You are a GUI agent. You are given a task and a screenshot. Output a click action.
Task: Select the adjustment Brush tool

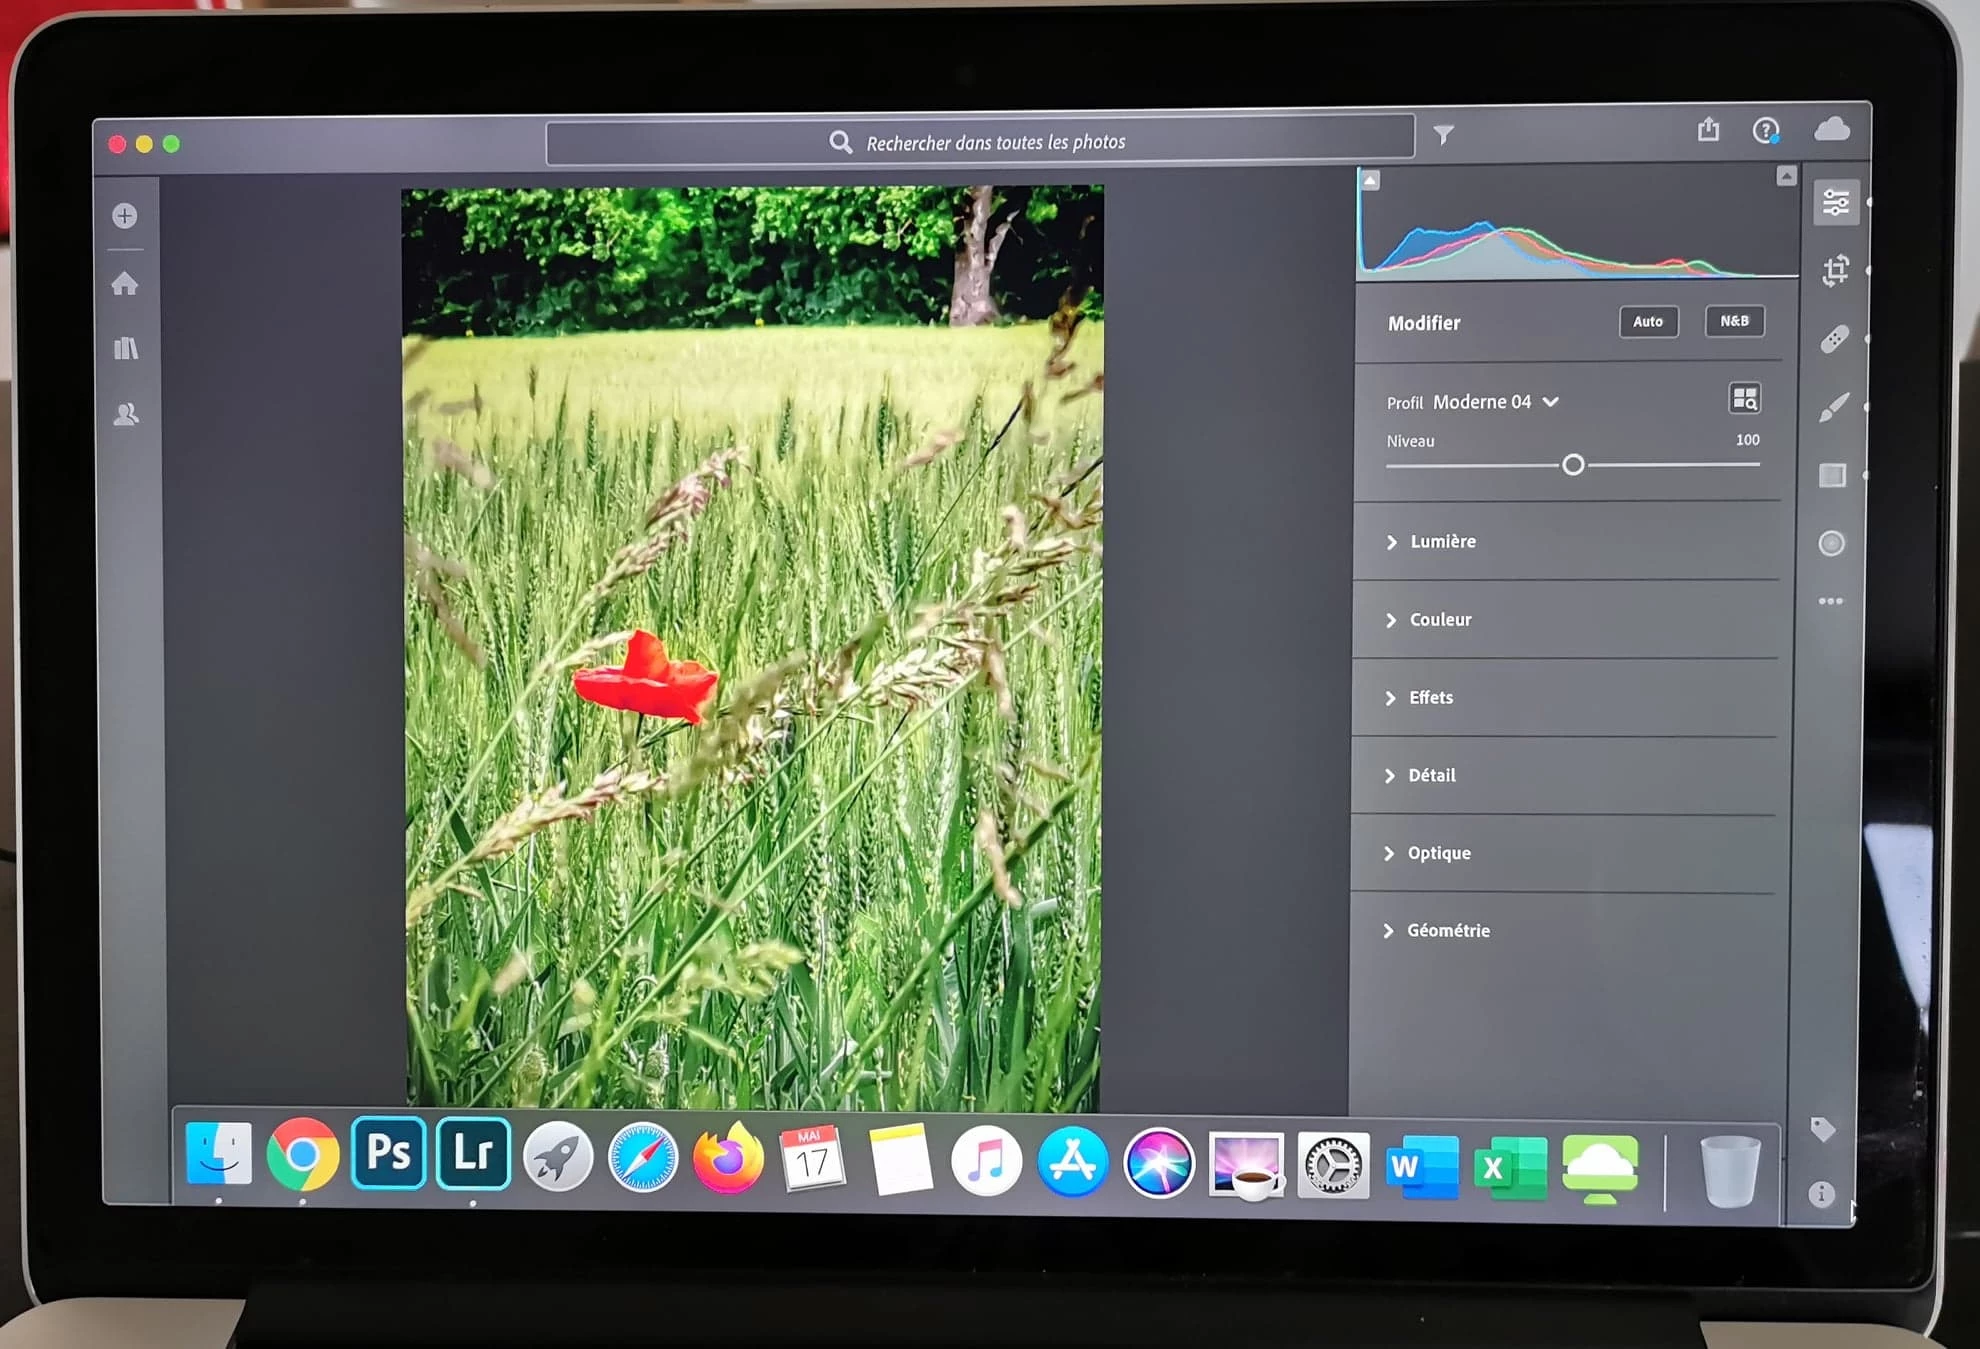click(x=1833, y=407)
